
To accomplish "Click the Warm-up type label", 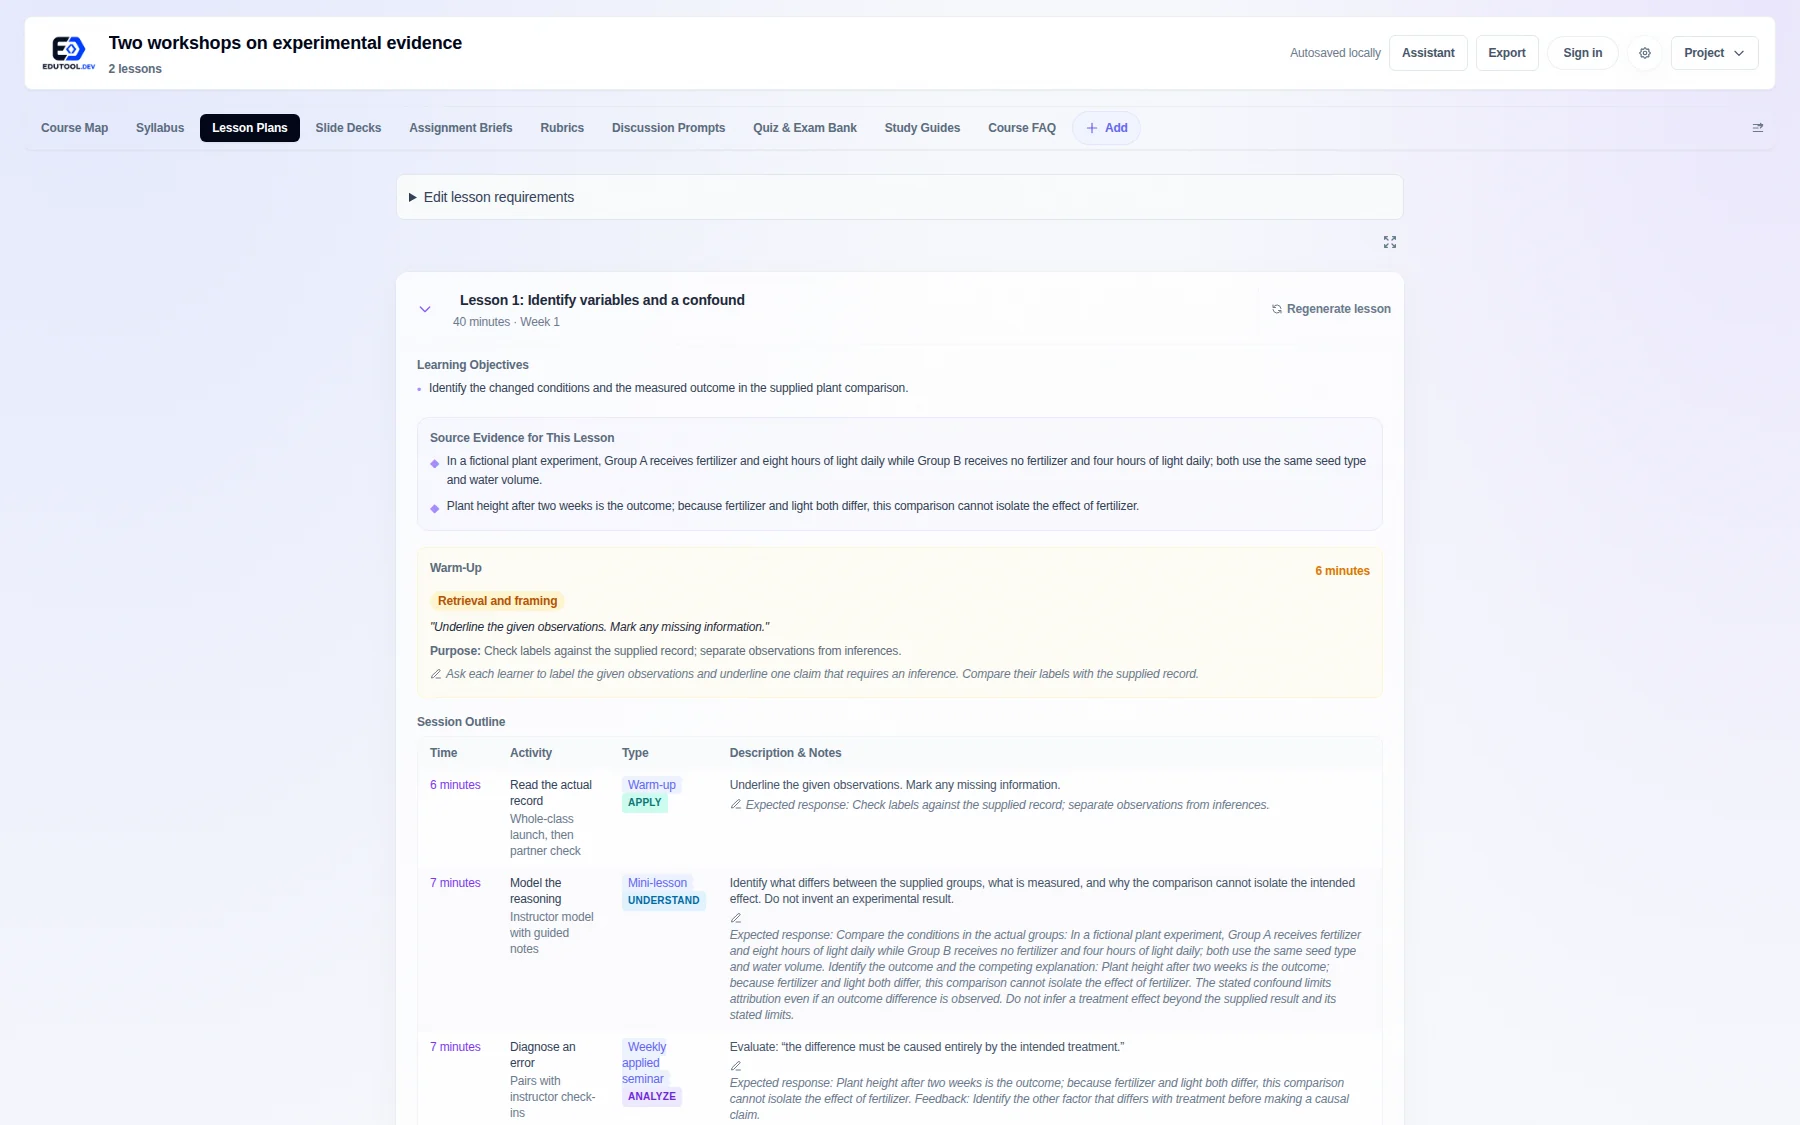I will pos(652,785).
